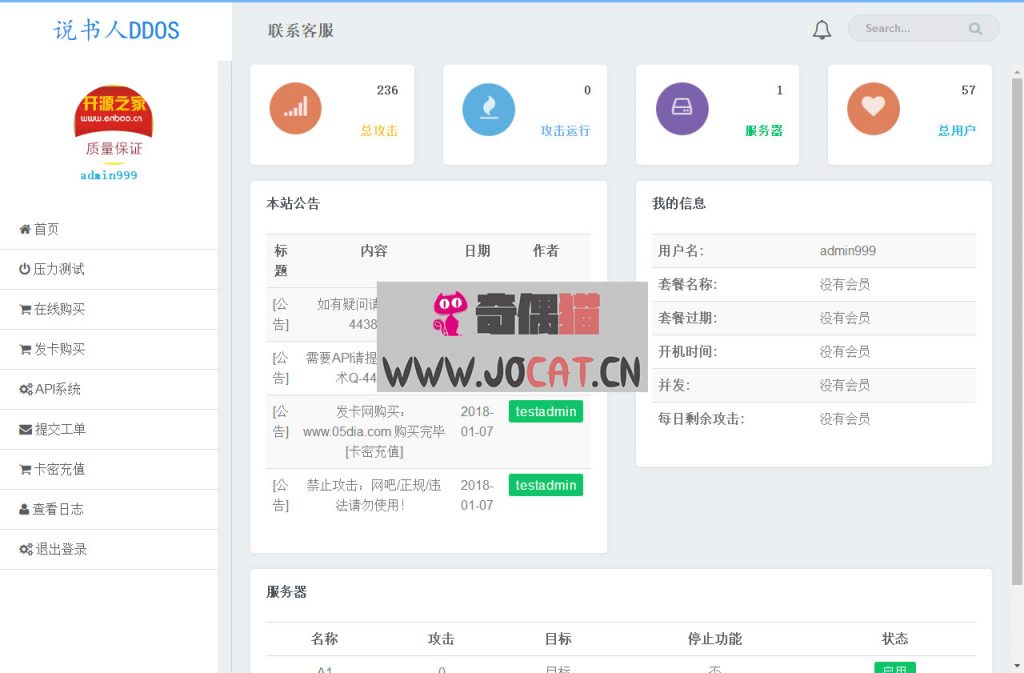Click 没有会员 value beside 每日剩余攻击
The image size is (1024, 673).
coord(844,419)
